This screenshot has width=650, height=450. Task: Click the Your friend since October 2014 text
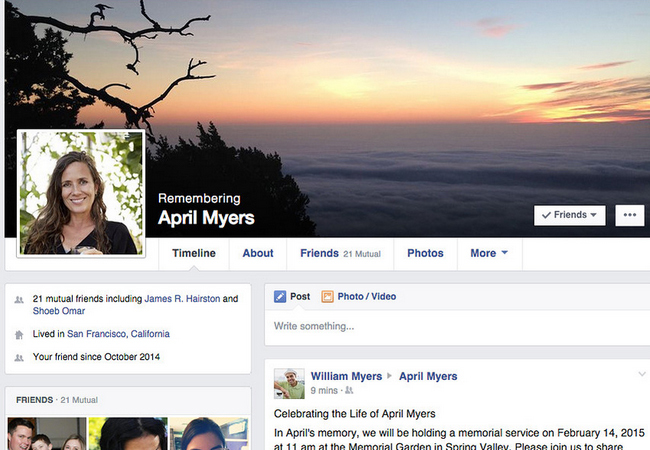click(x=96, y=357)
